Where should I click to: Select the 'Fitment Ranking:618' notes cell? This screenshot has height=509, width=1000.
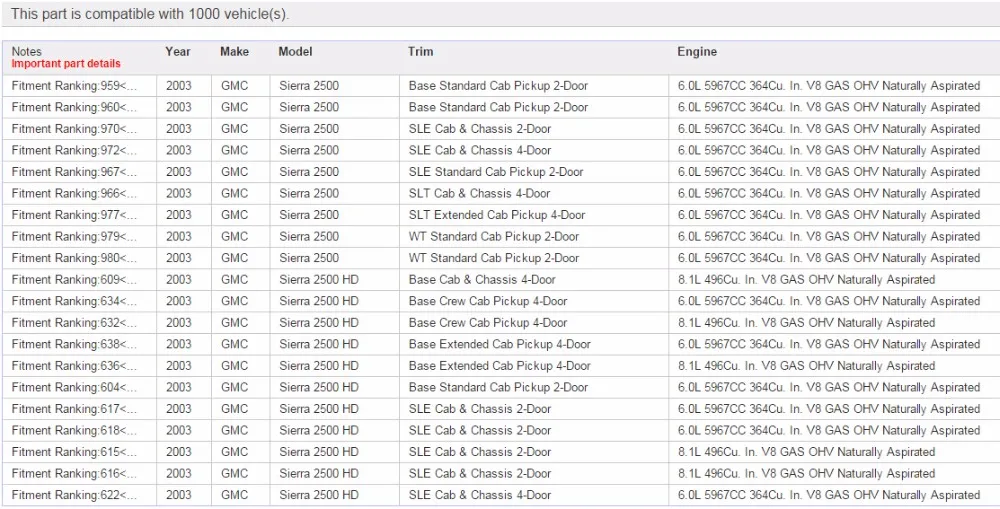click(x=80, y=431)
